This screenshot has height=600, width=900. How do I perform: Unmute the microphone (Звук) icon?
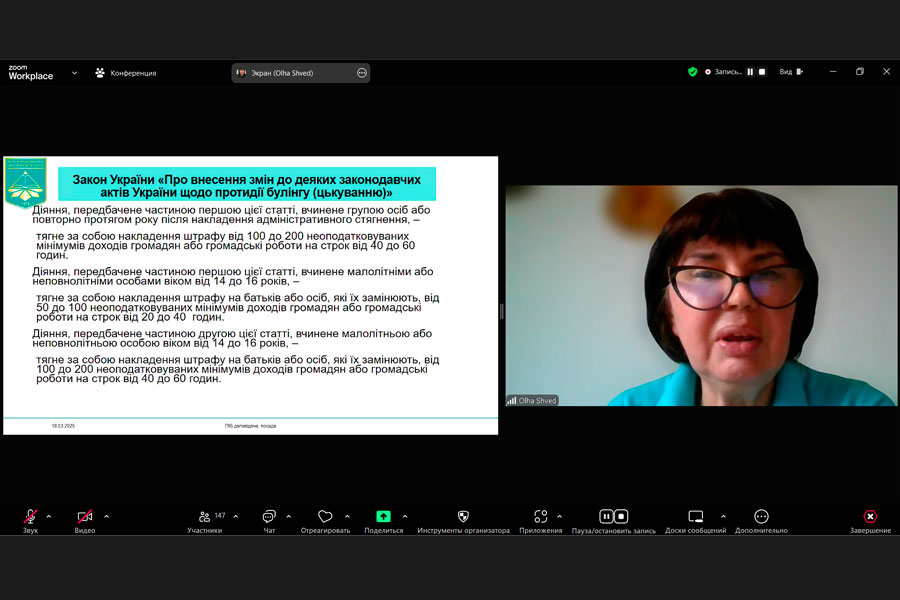point(31,517)
